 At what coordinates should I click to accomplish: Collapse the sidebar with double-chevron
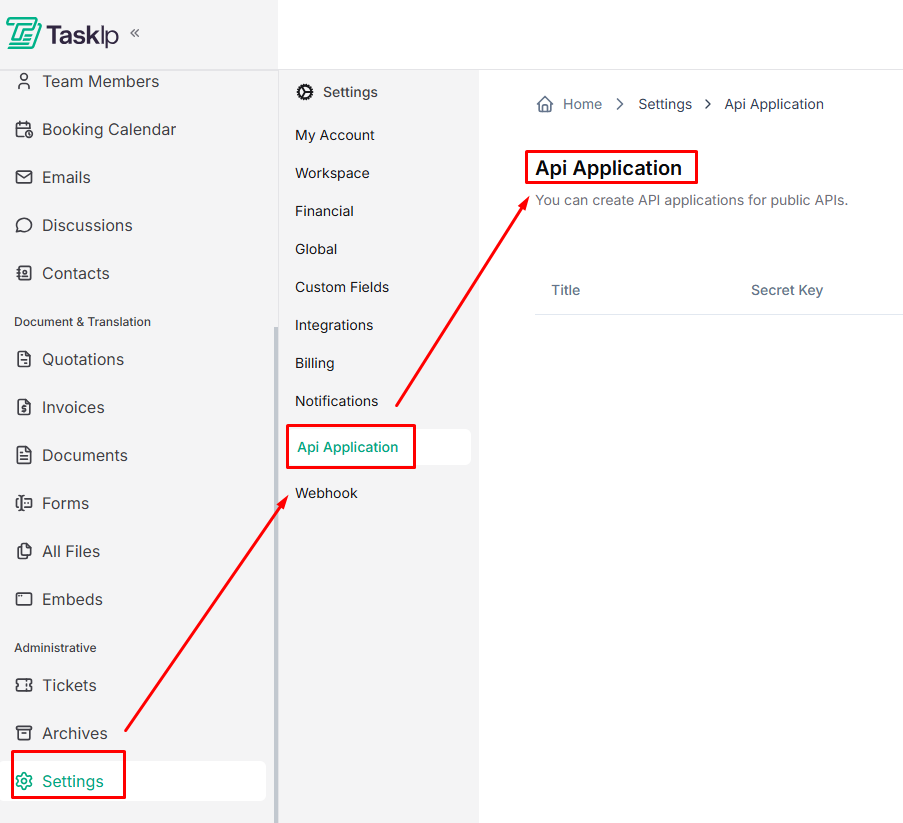coord(135,33)
